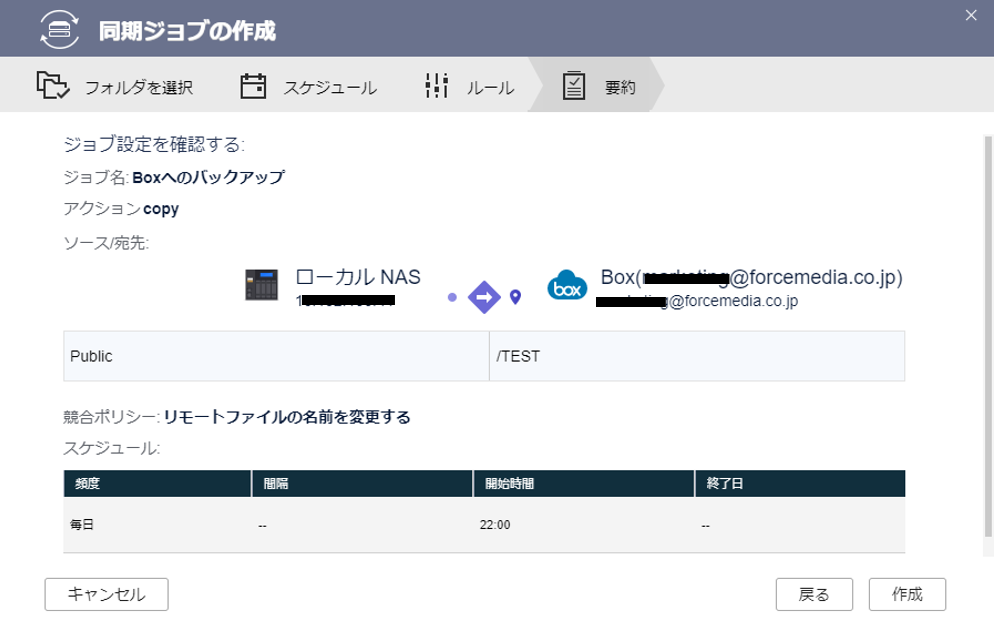Open the ルール step
The width and height of the screenshot is (994, 629).
[x=490, y=87]
